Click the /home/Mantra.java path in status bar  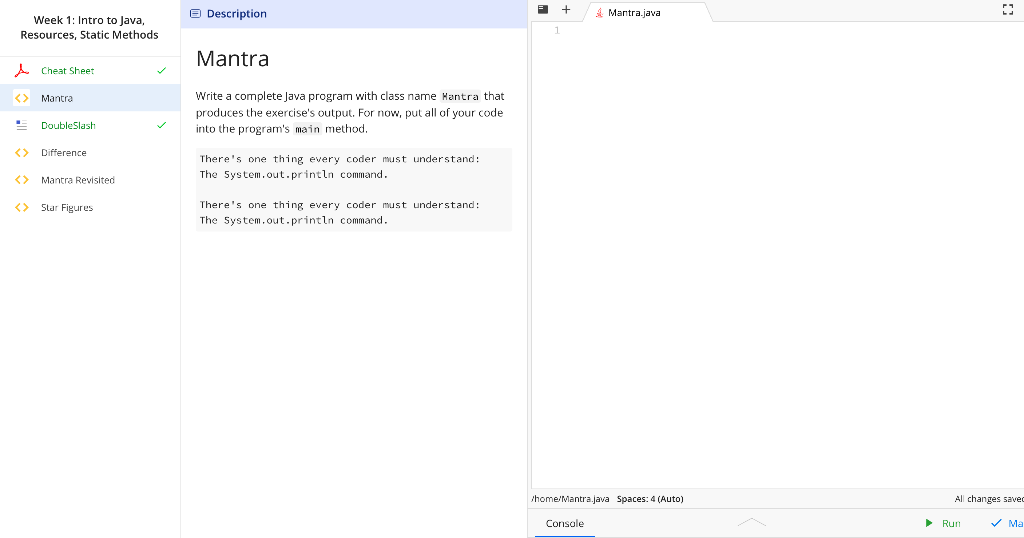(x=571, y=499)
